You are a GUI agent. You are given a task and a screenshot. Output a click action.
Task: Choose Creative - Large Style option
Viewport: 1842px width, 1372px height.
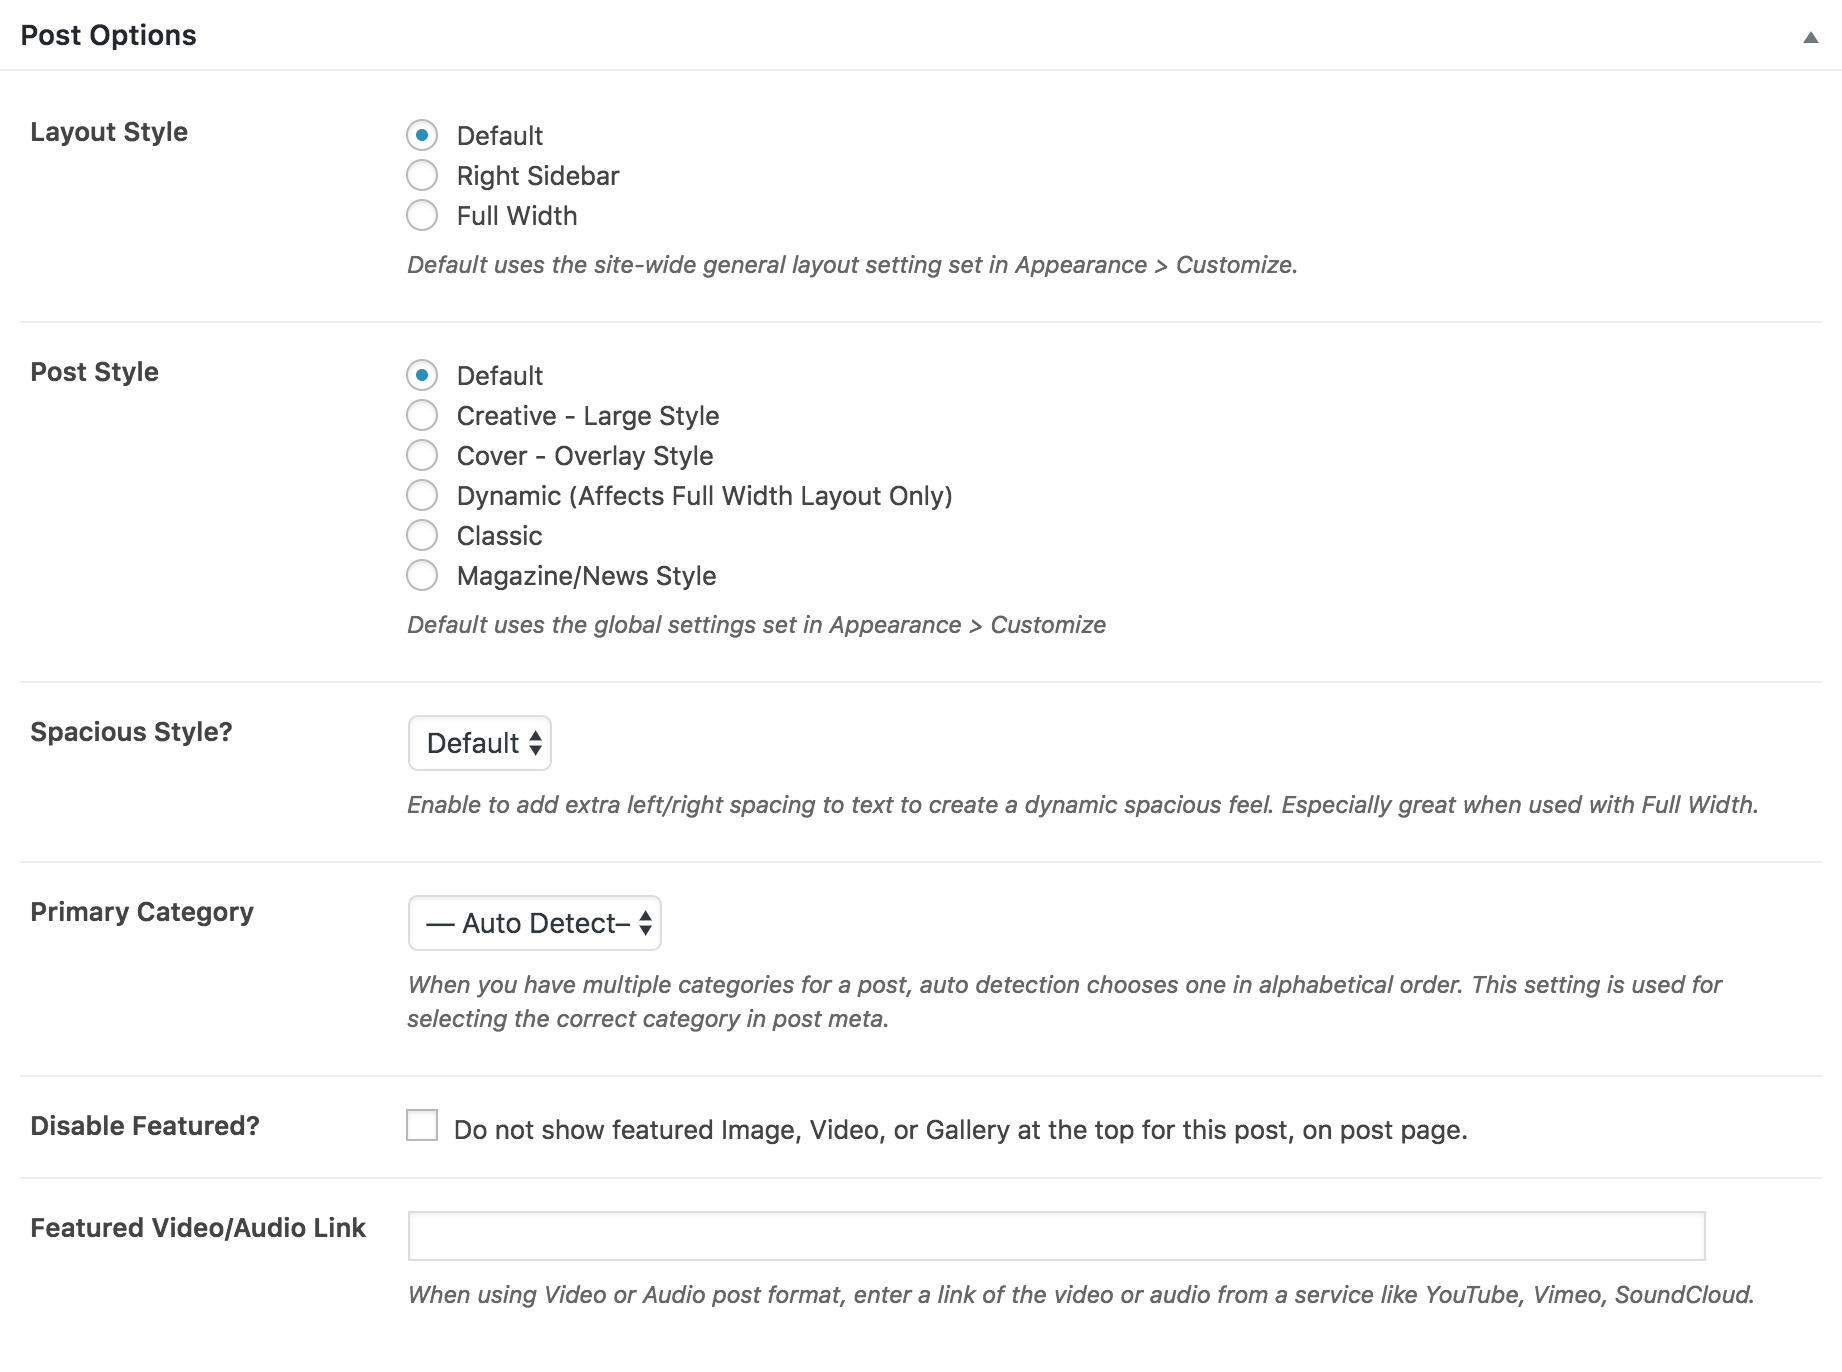tap(422, 415)
